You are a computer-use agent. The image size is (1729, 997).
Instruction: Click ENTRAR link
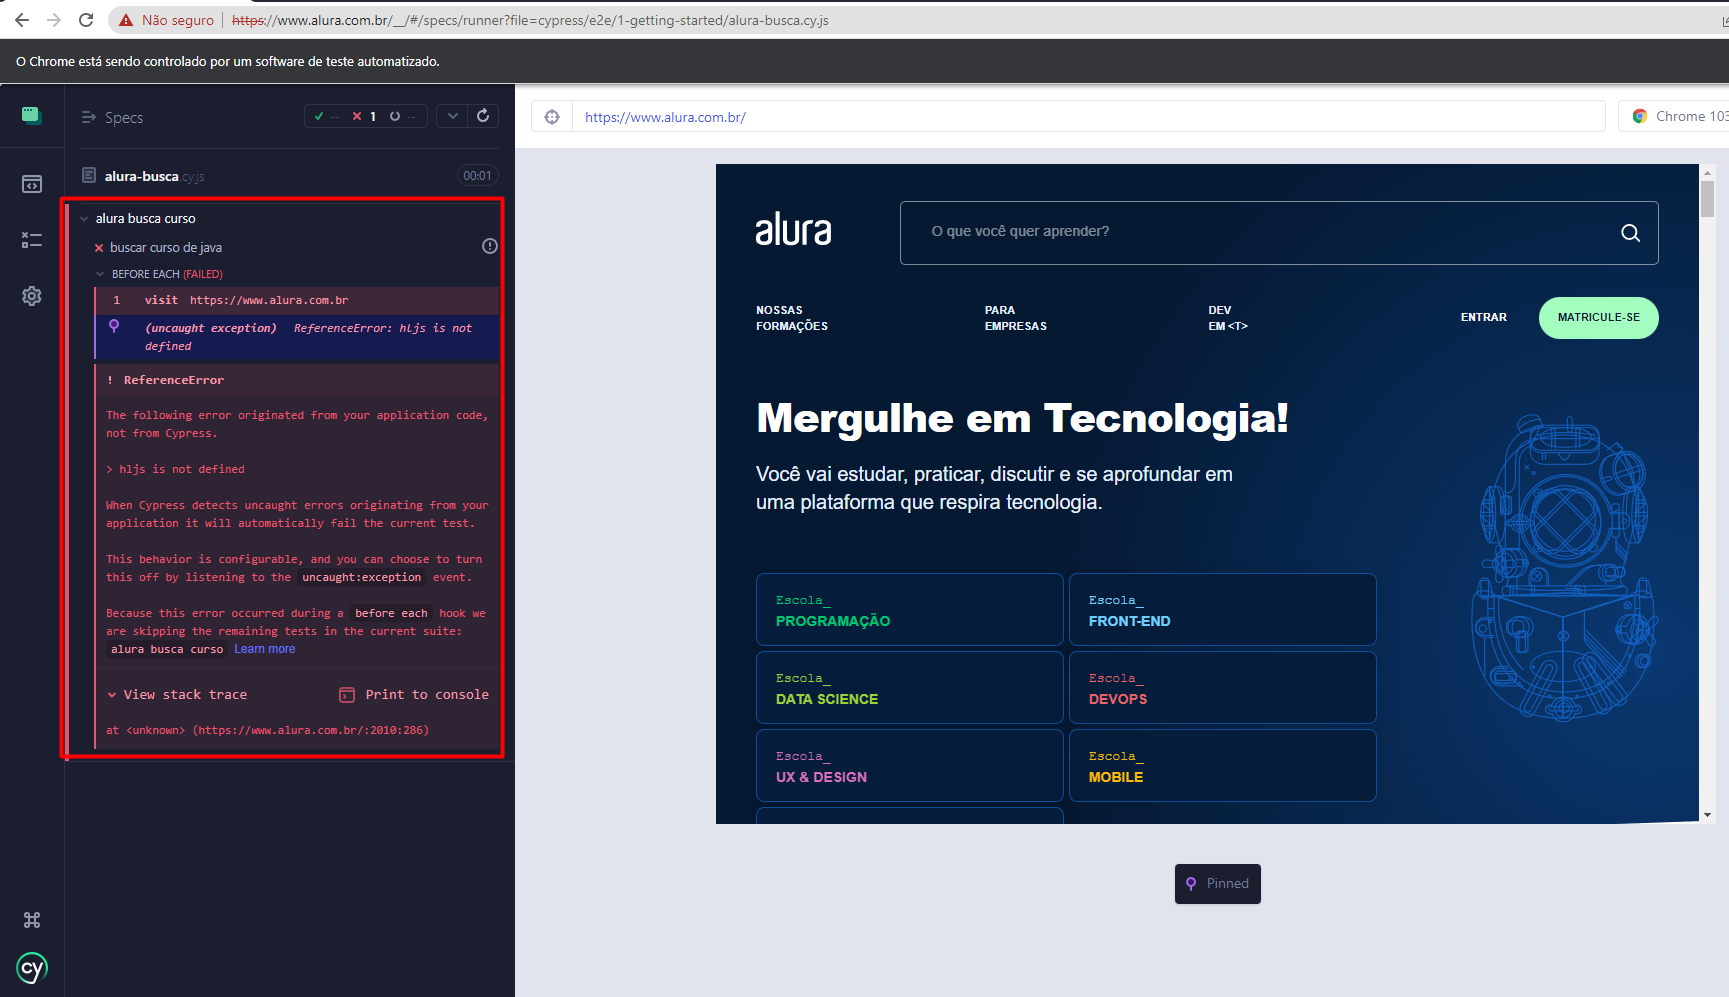point(1483,317)
